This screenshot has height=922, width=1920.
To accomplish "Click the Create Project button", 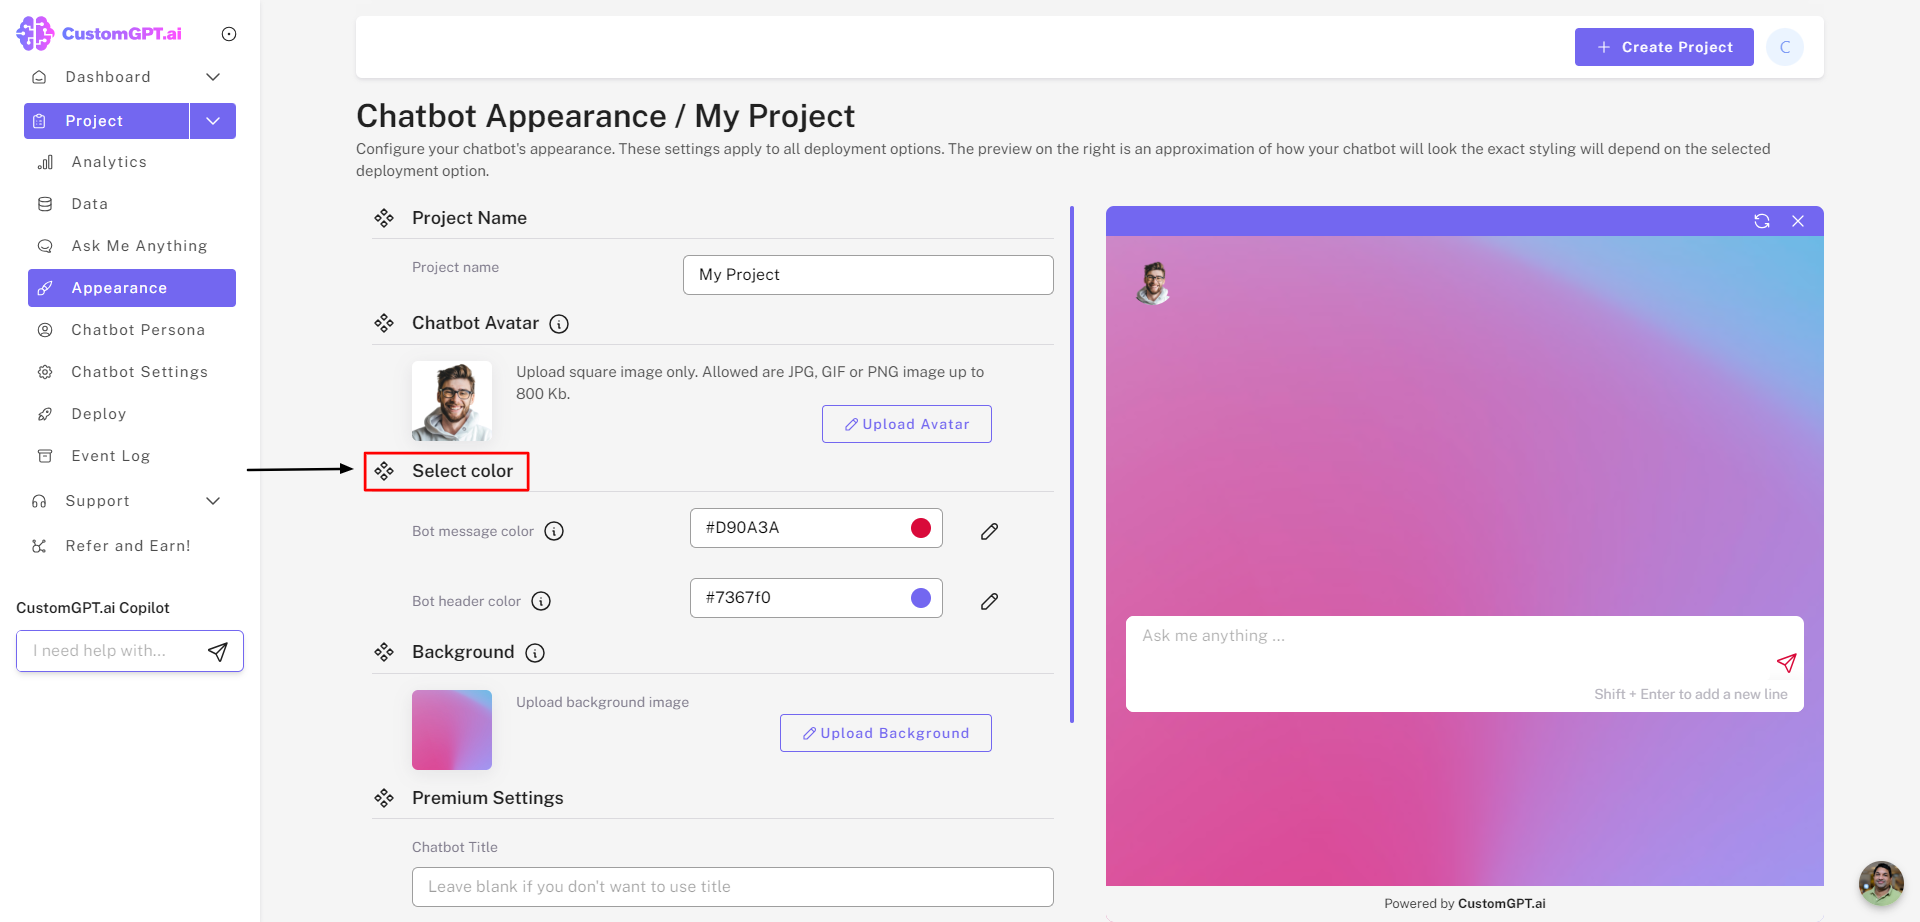I will coord(1664,47).
